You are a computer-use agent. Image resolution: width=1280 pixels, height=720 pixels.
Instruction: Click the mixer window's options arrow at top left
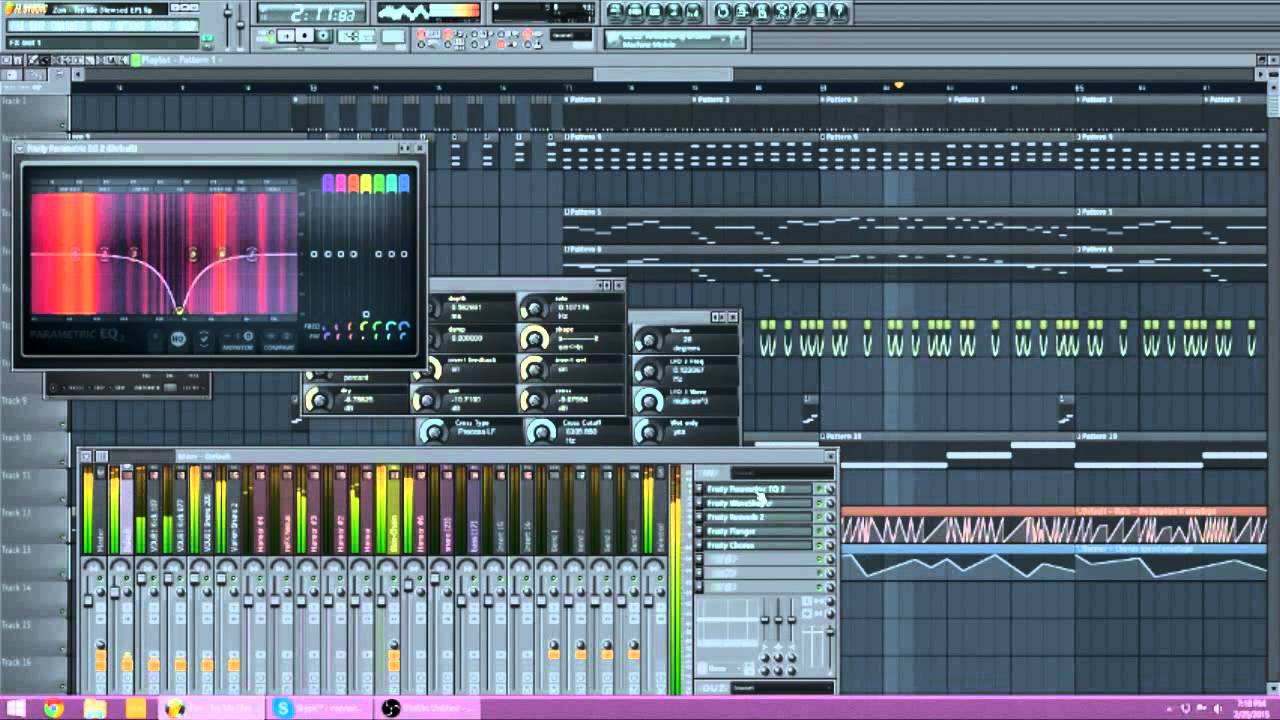(86, 456)
